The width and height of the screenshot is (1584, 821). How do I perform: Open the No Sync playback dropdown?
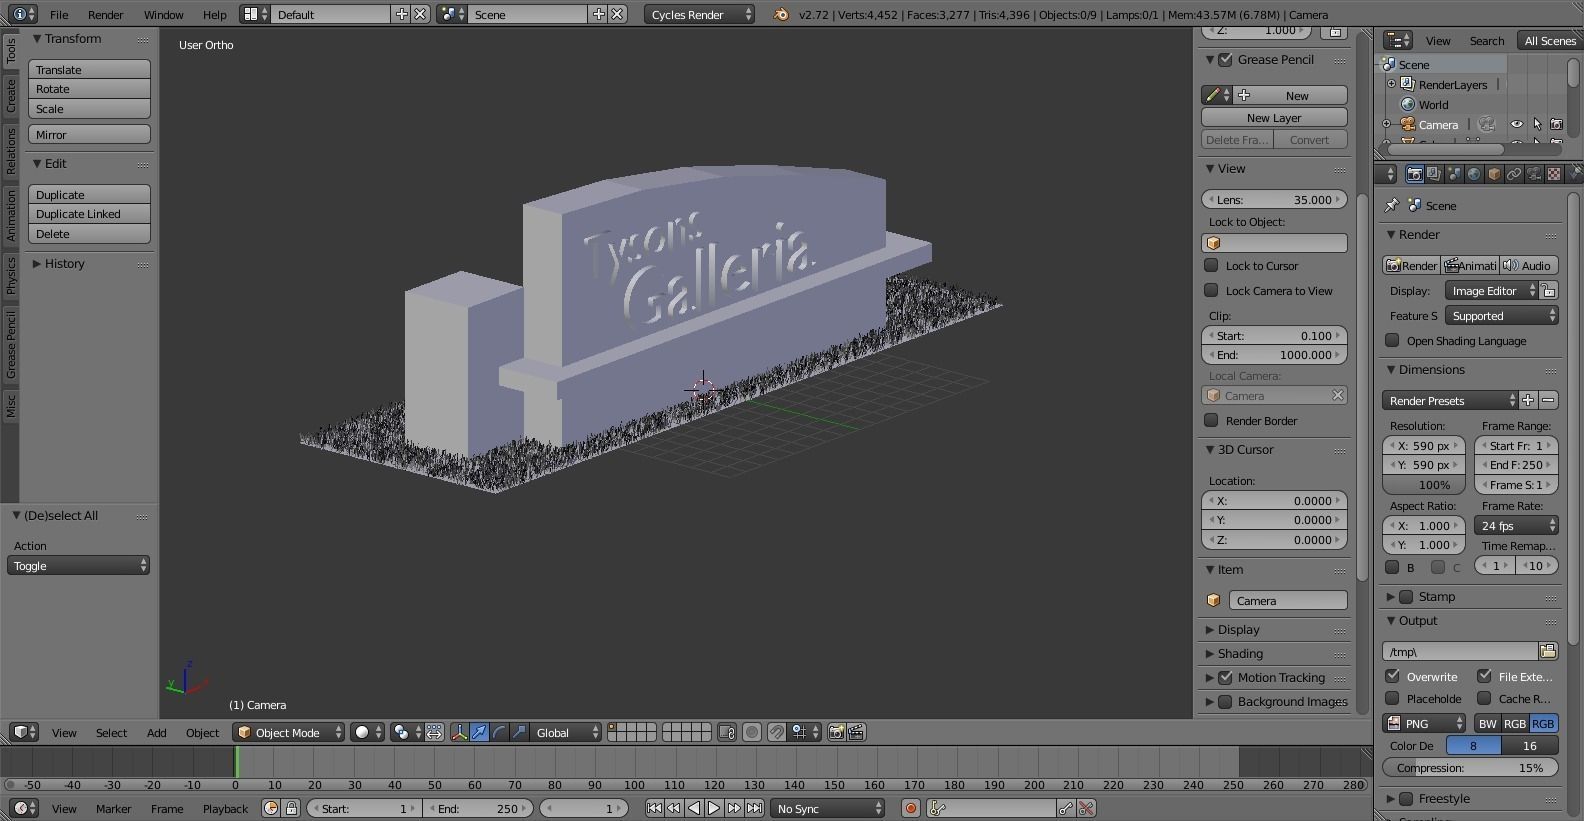(828, 808)
